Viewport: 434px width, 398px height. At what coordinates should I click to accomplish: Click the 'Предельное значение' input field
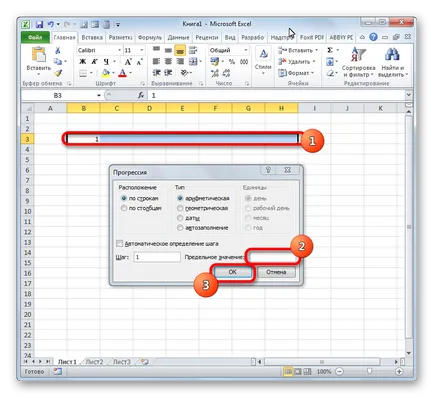point(272,257)
